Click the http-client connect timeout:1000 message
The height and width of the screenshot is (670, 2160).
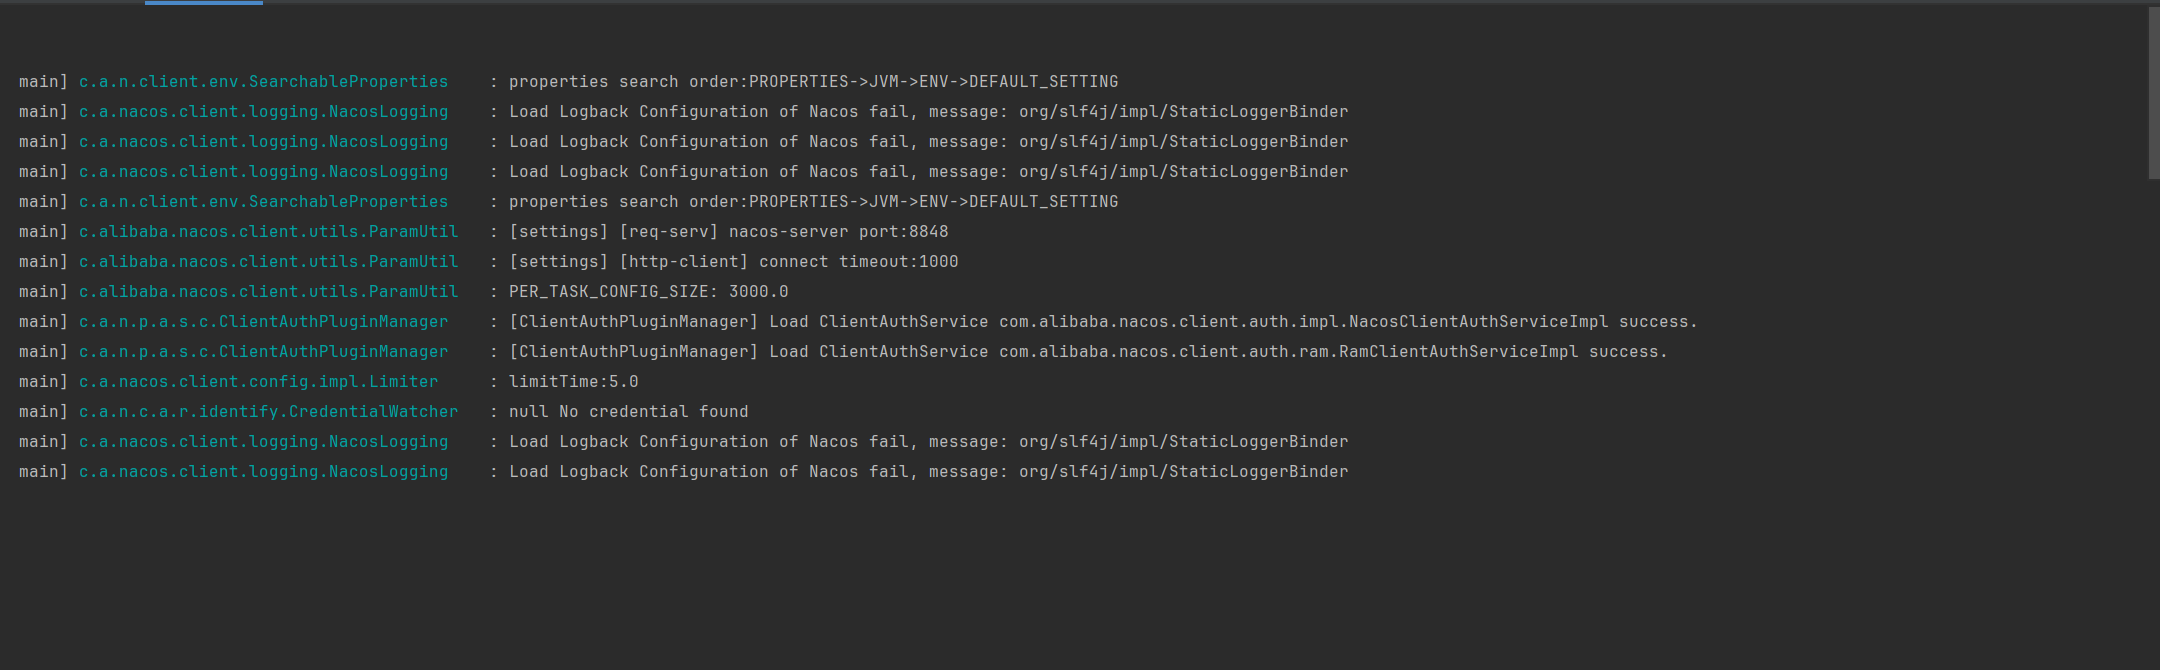click(734, 262)
